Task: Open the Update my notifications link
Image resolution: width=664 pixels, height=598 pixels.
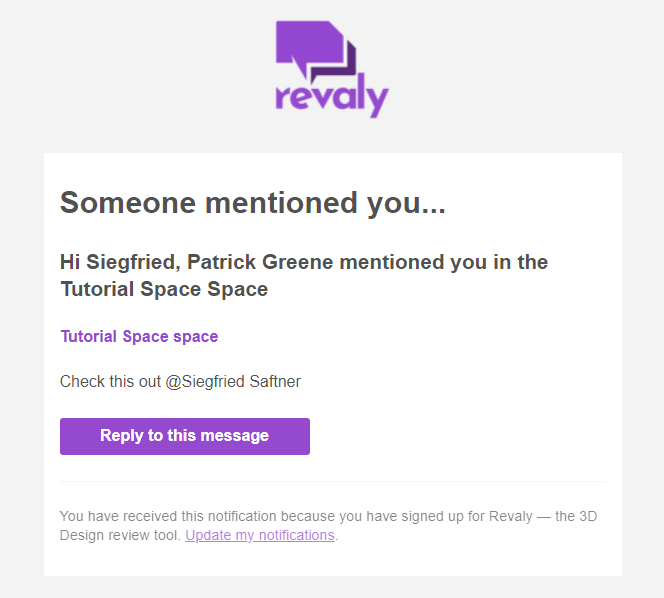Action: coord(260,535)
